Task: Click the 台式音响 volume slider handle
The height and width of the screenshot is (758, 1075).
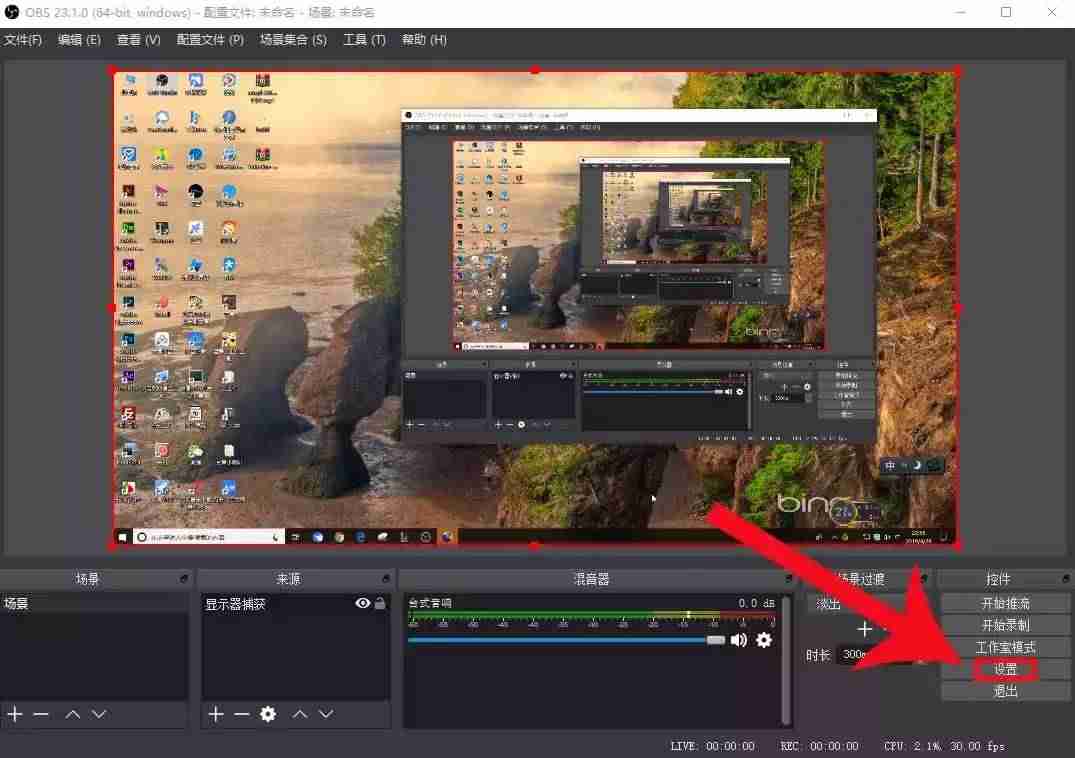Action: pos(715,640)
